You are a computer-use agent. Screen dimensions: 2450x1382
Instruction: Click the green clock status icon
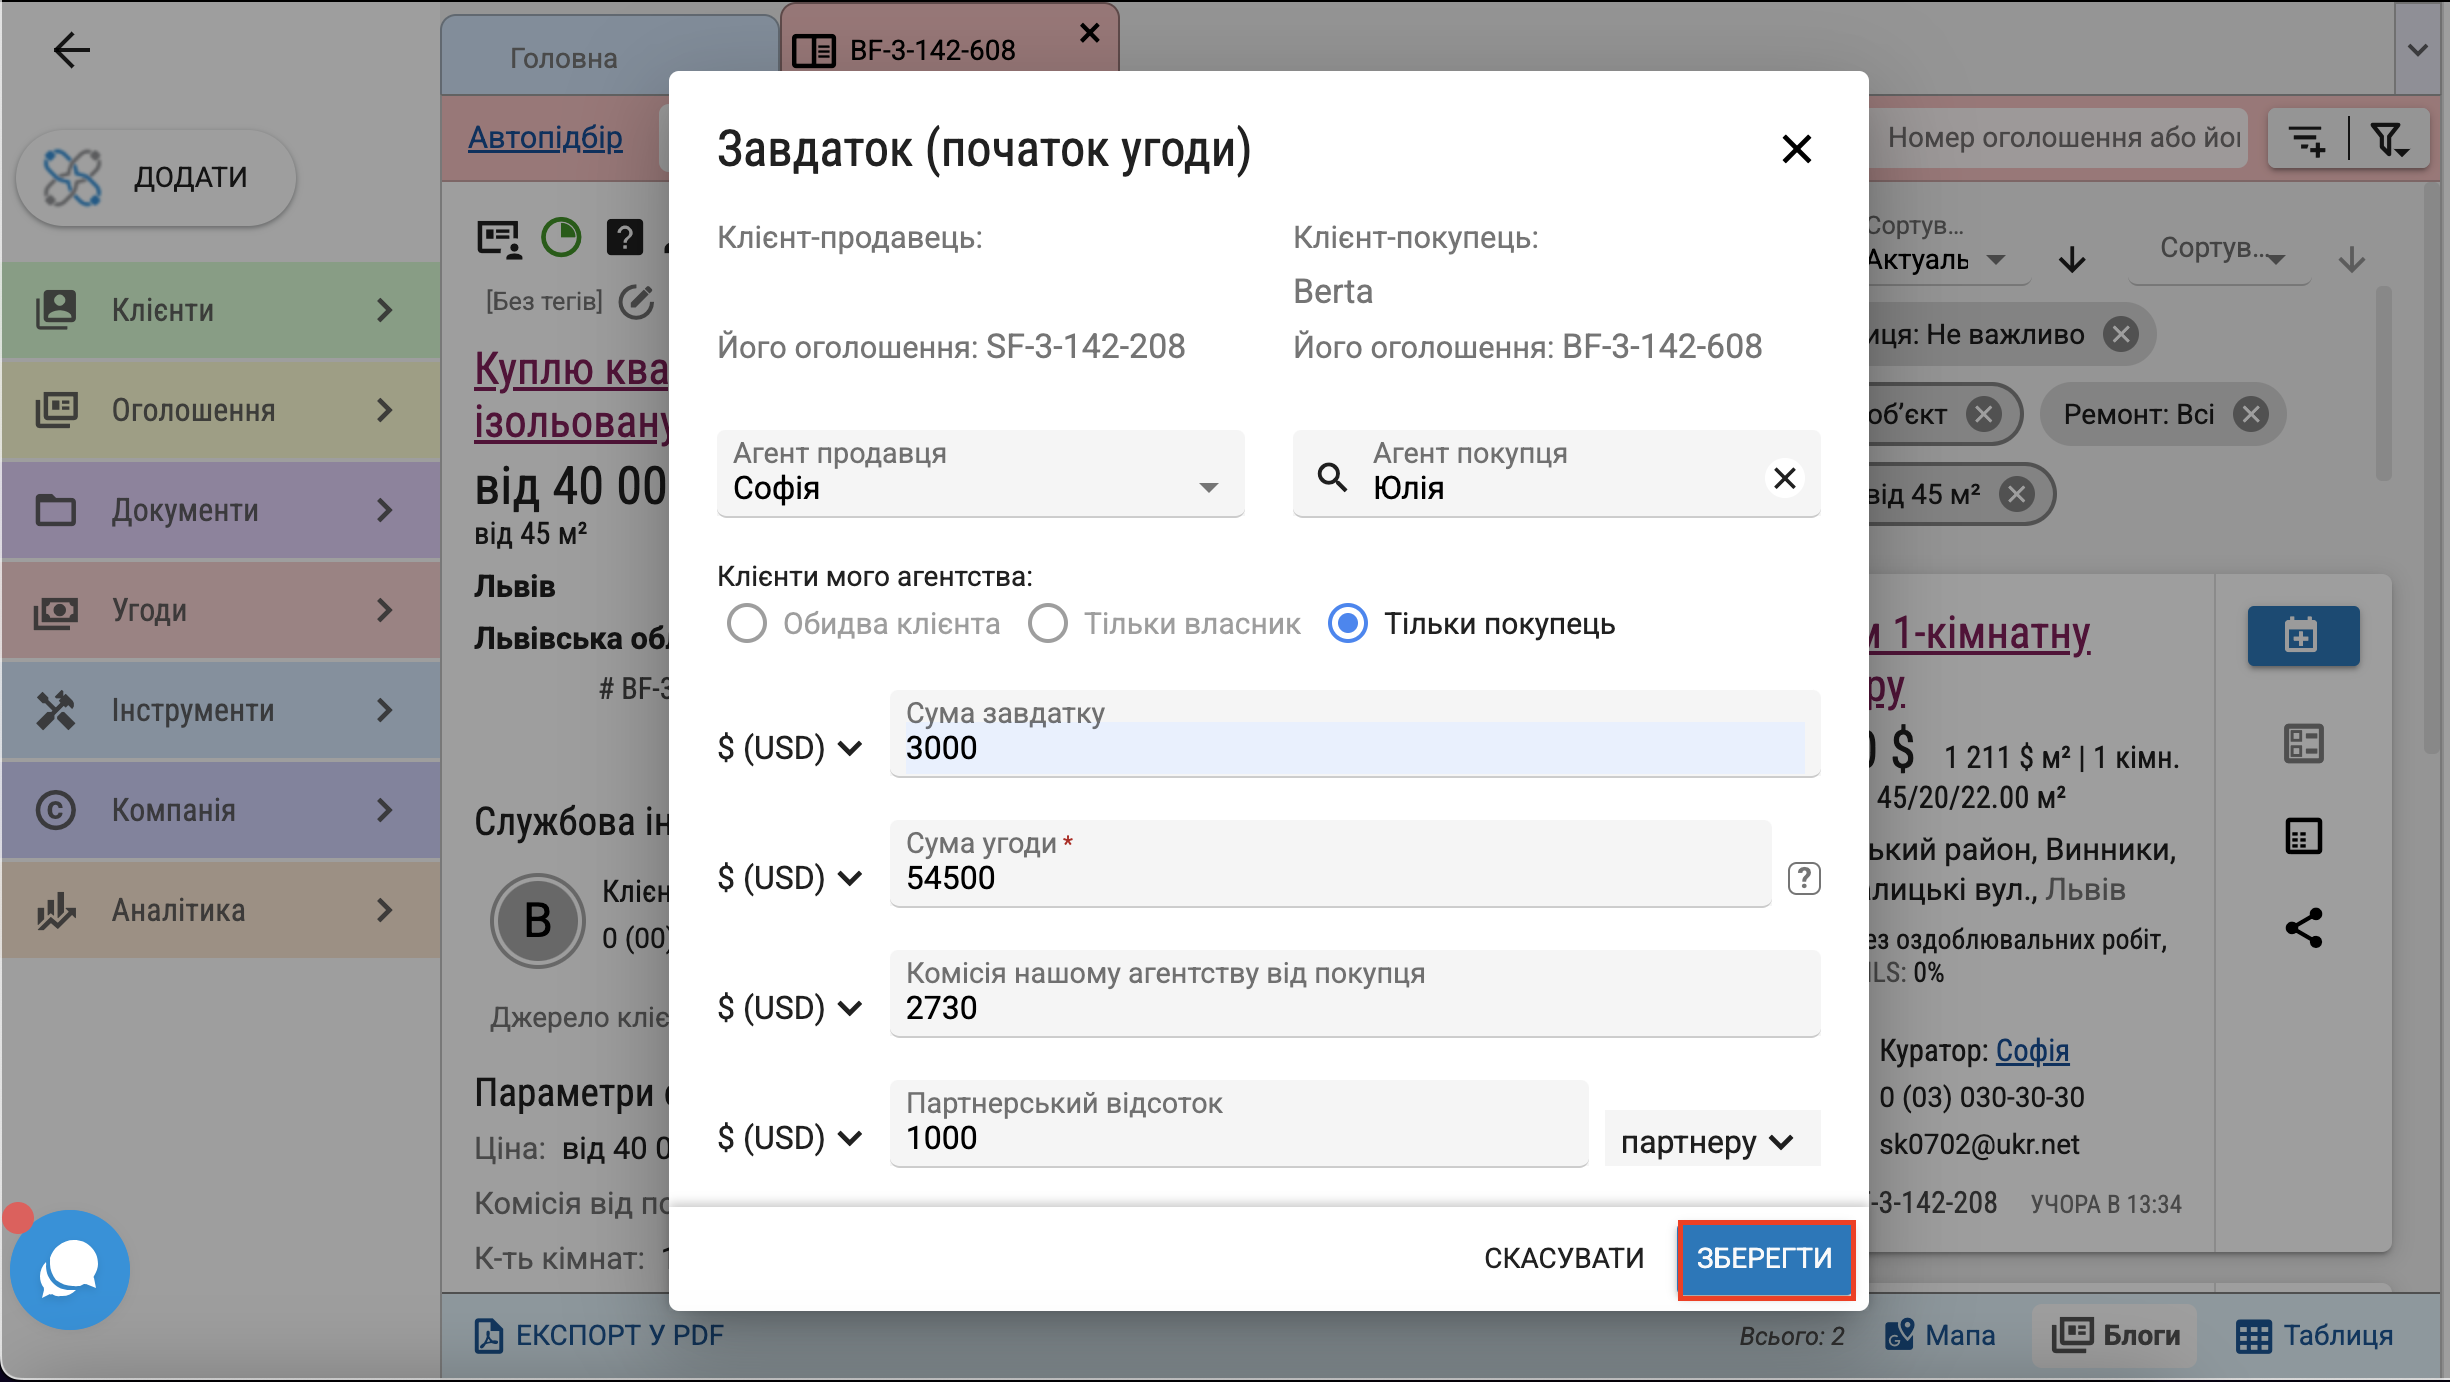coord(561,238)
